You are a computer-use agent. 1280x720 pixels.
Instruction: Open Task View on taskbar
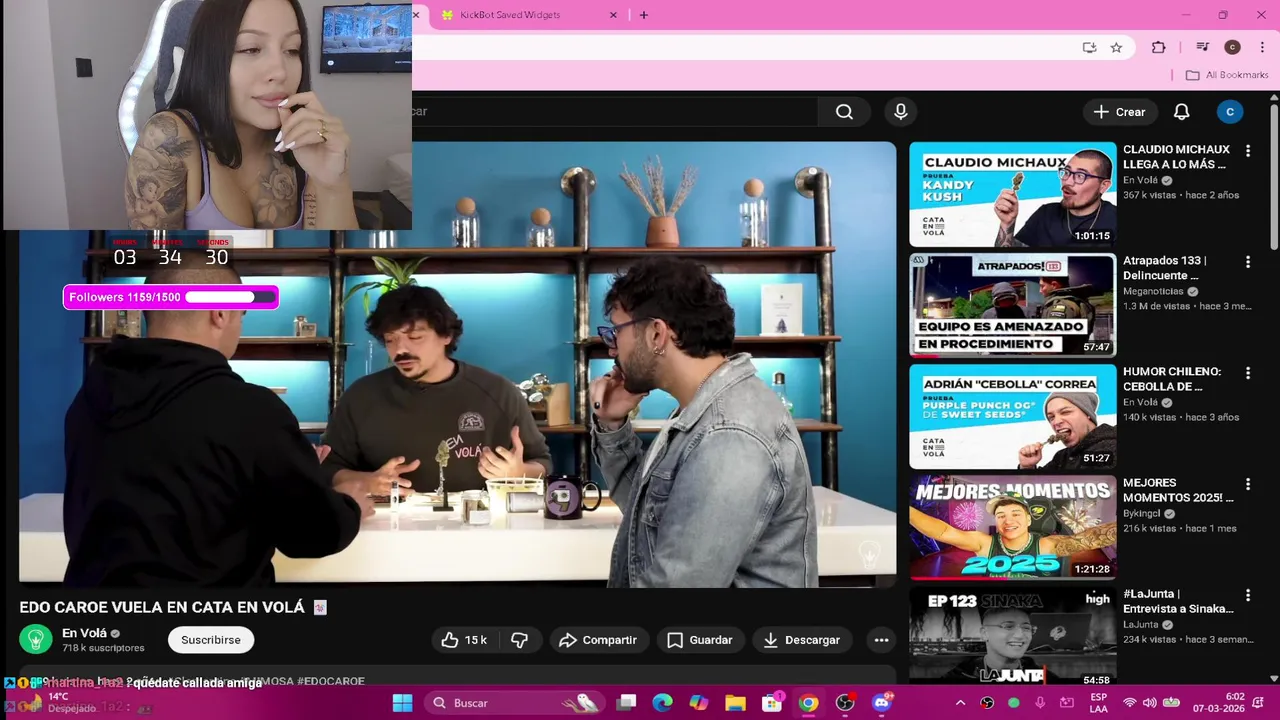626,703
